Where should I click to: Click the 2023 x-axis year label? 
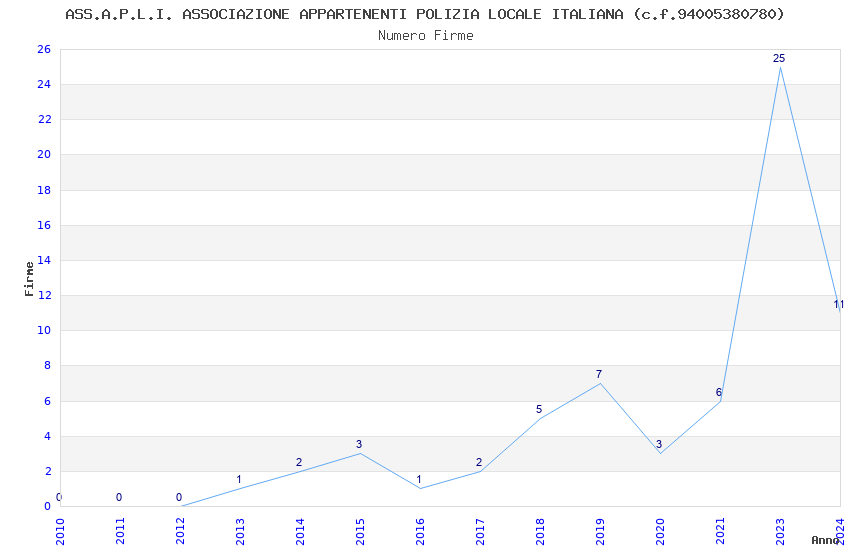(780, 529)
